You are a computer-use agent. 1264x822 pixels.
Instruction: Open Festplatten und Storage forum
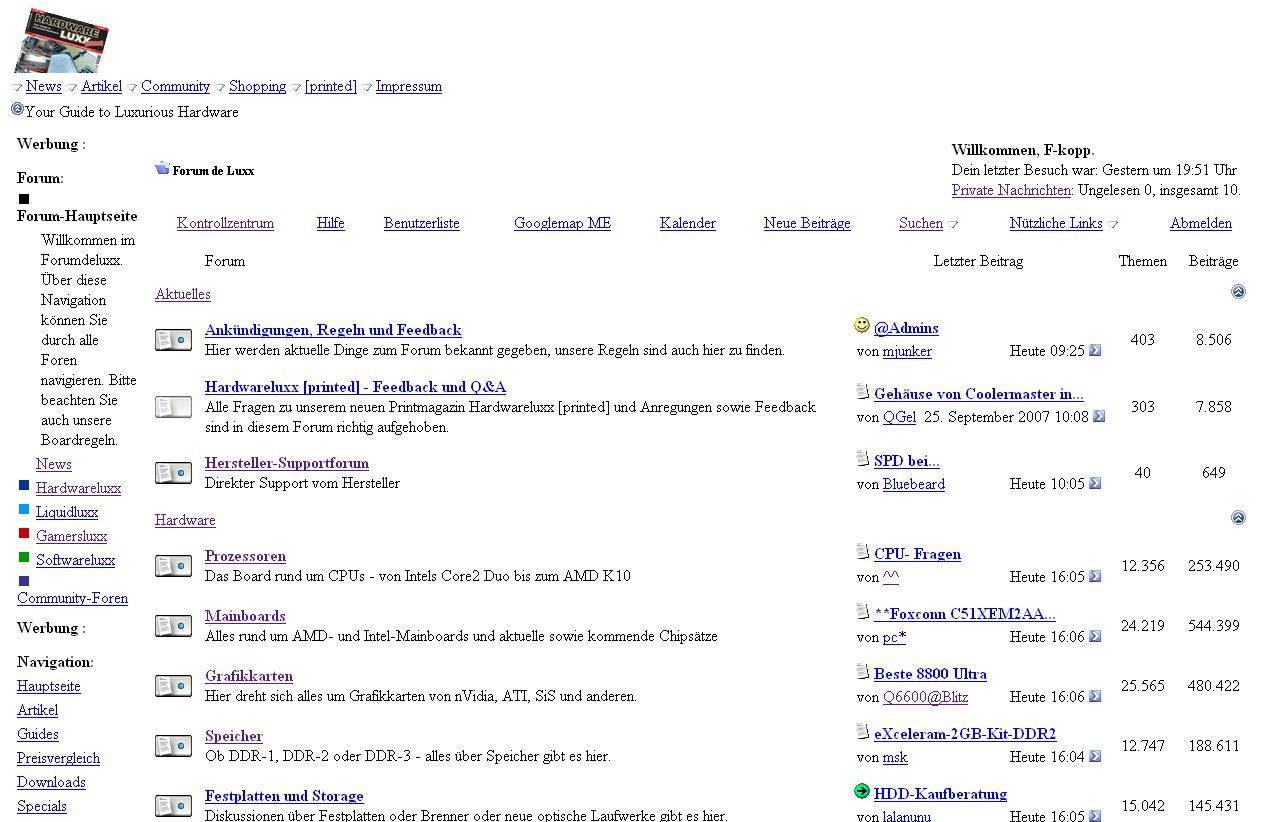coord(284,796)
